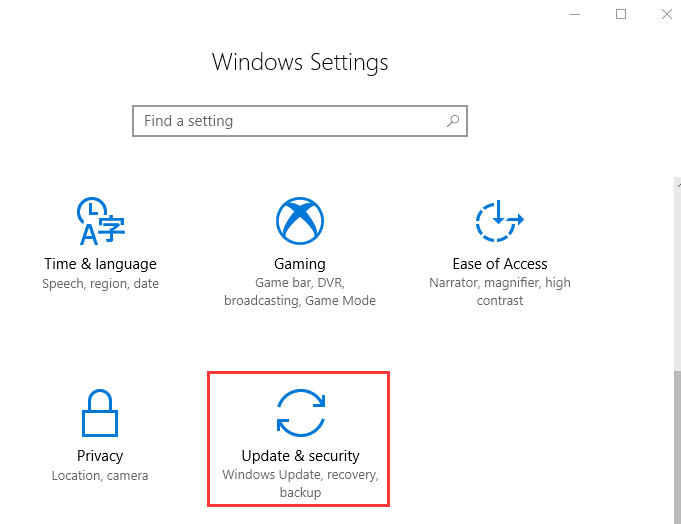
Task: Click the vertical scrollbar thumb
Action: pyautogui.click(x=678, y=447)
